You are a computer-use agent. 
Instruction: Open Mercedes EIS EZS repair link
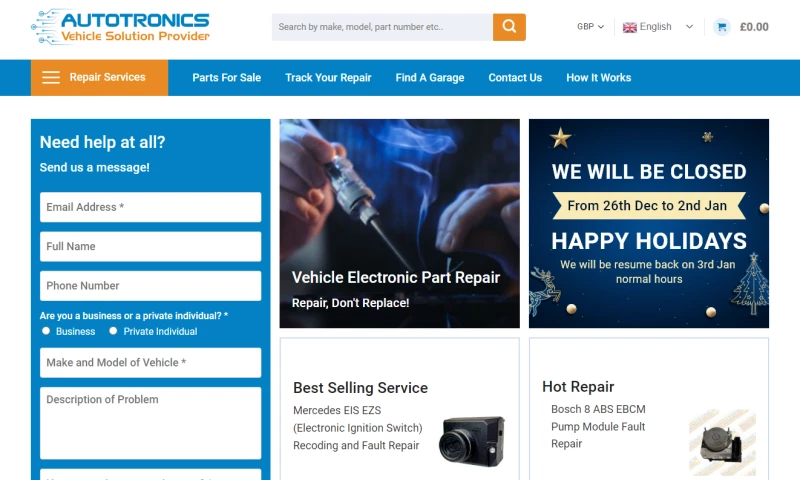pyautogui.click(x=358, y=428)
